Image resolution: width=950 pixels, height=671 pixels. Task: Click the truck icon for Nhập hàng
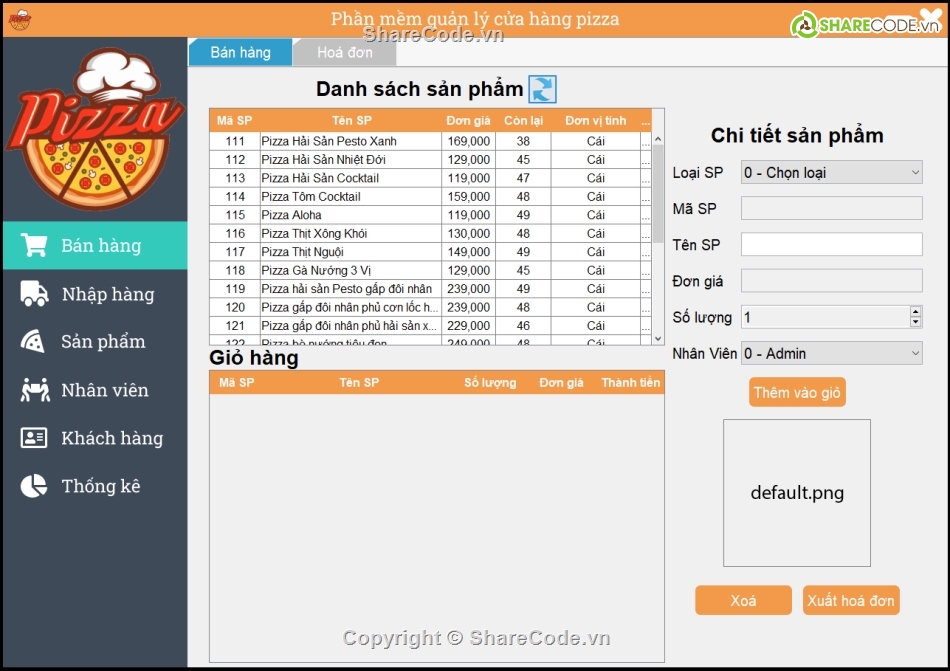34,294
